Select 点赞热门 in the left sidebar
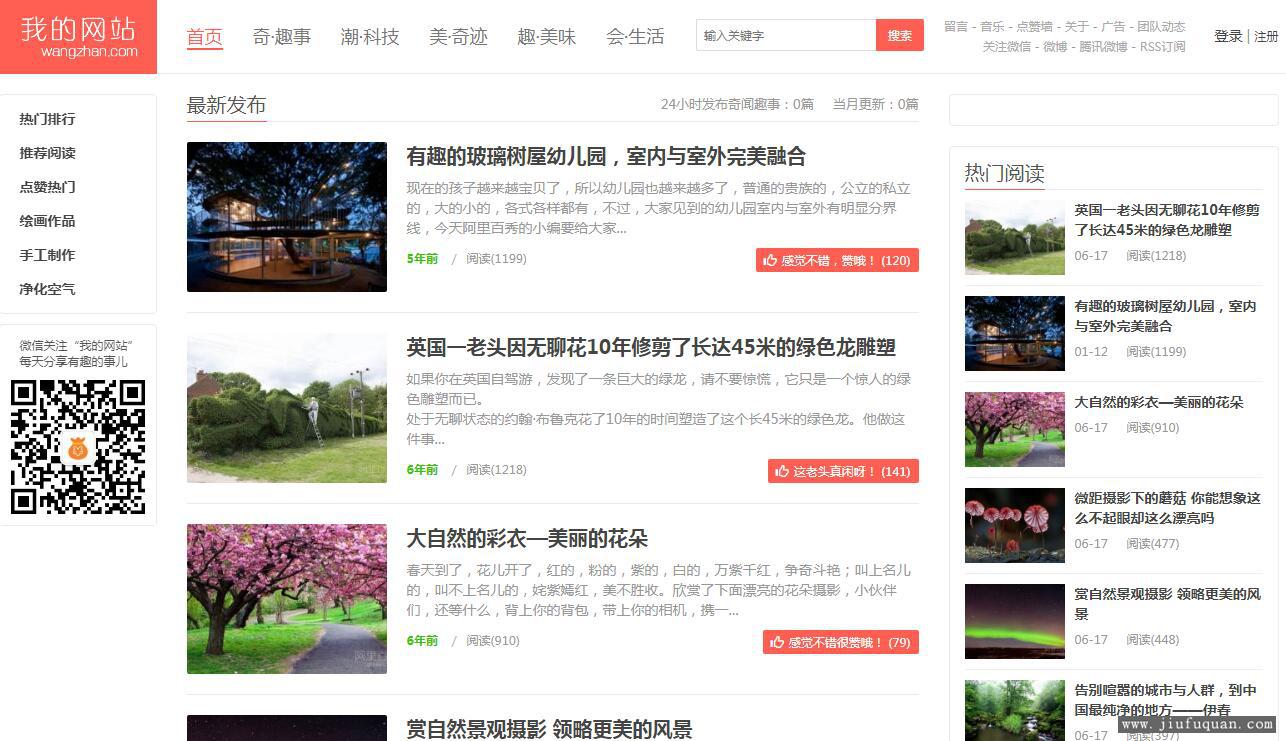This screenshot has height=741, width=1286. coord(47,187)
